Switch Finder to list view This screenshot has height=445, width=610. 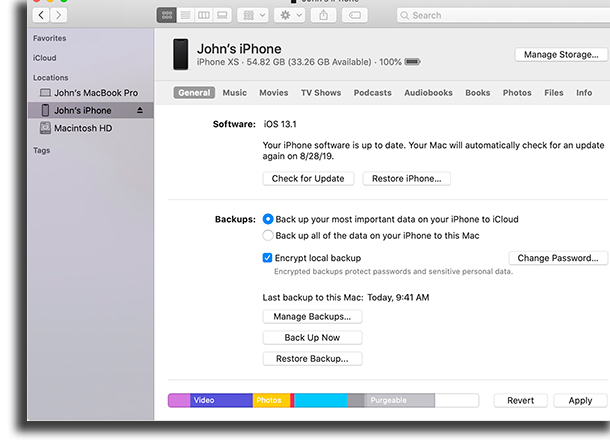click(186, 15)
